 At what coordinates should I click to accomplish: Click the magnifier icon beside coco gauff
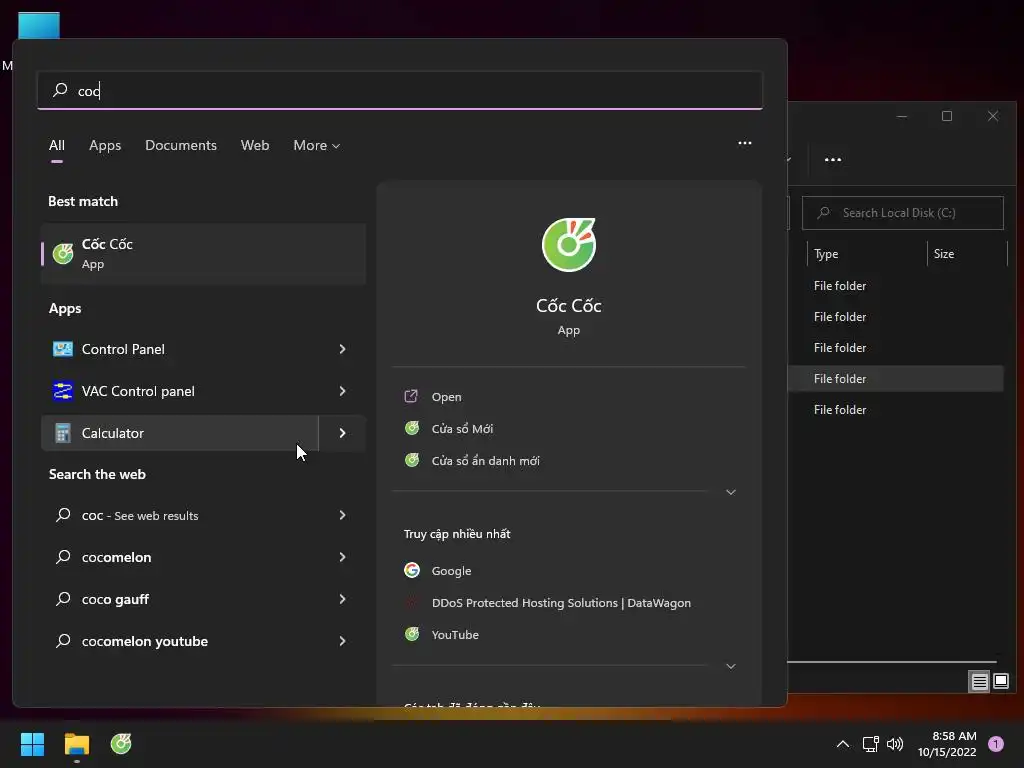63,599
